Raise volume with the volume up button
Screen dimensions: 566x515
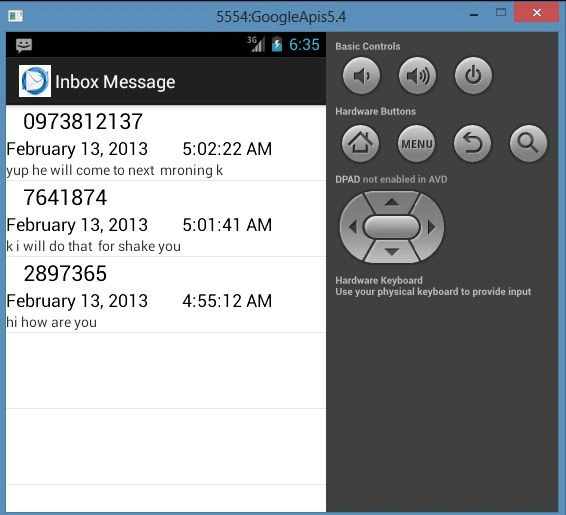417,76
